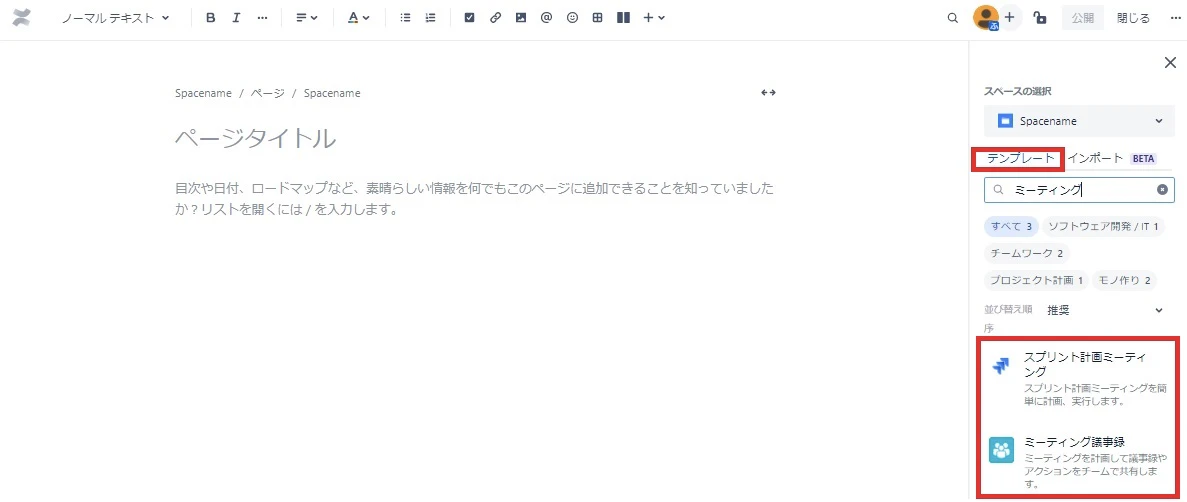
Task: Toggle bold formatting
Action: tap(210, 18)
